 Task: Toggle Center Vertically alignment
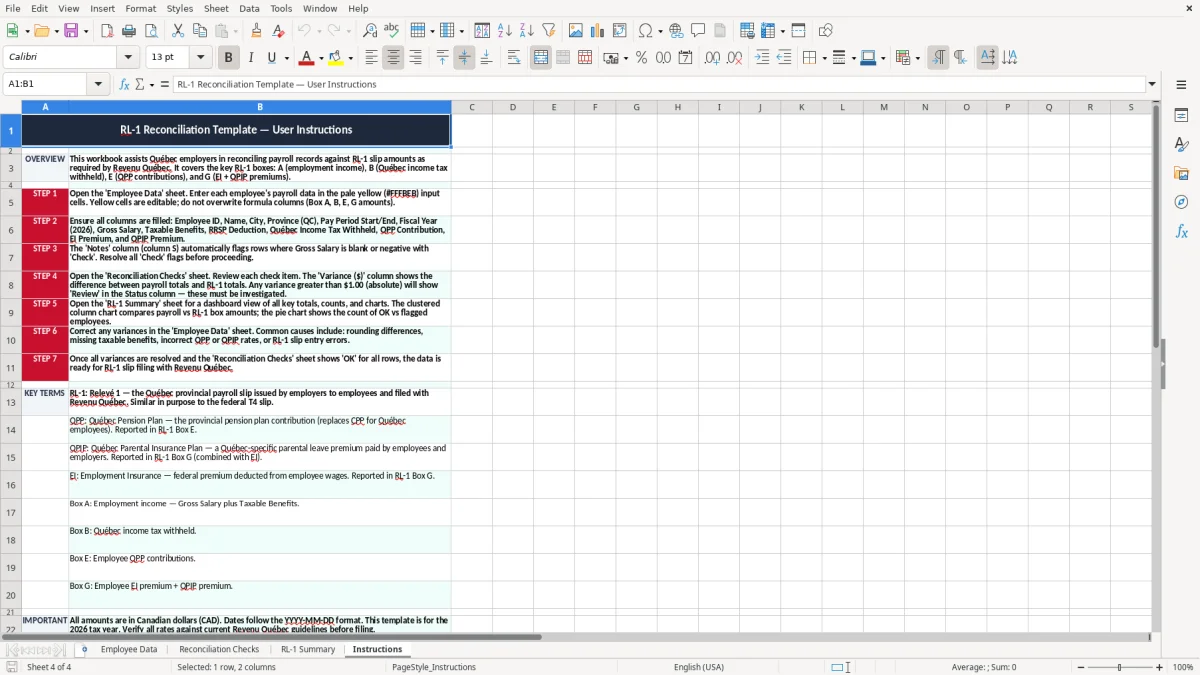tap(464, 58)
